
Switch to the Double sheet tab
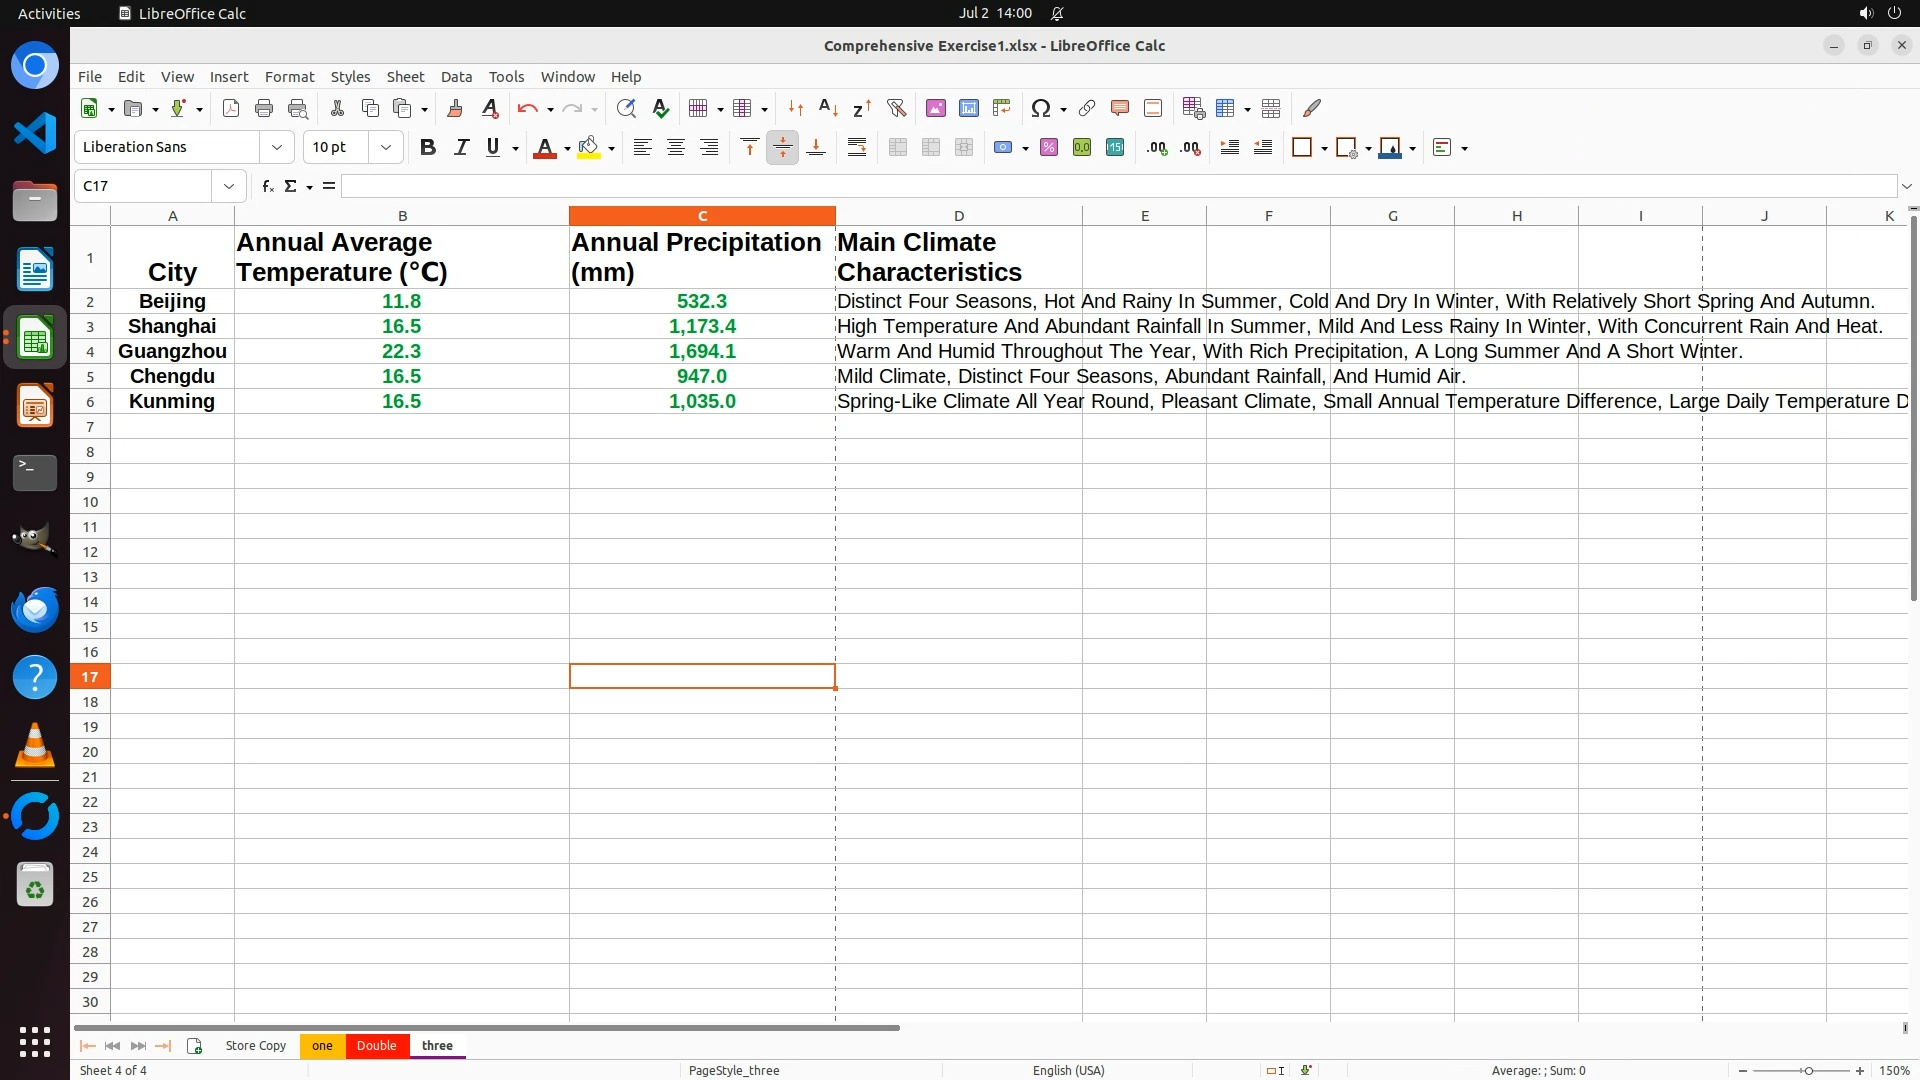coord(376,1045)
